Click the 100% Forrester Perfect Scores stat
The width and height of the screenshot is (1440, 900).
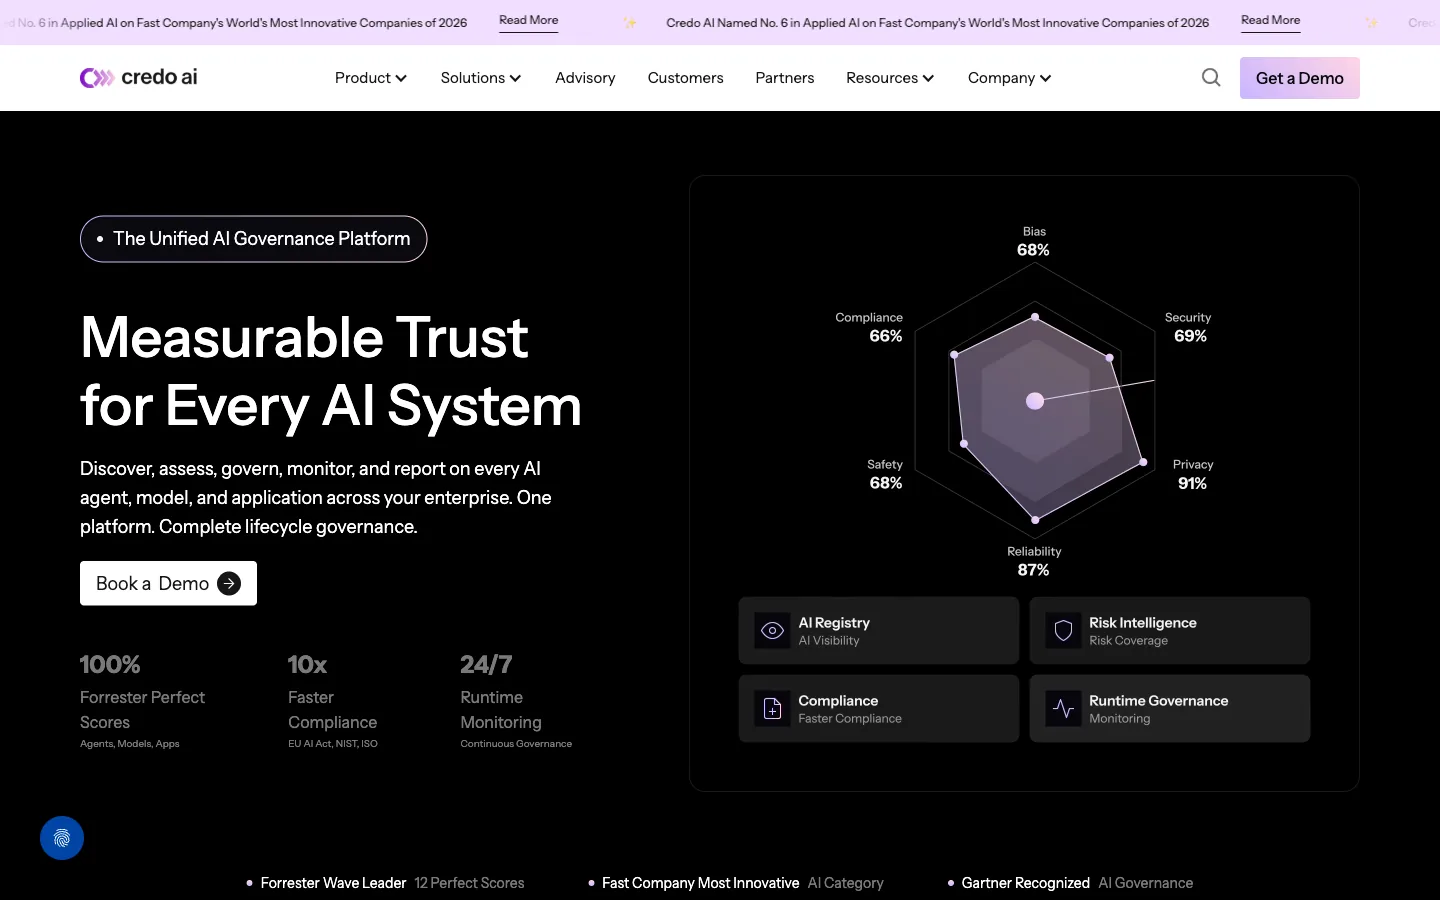(142, 700)
